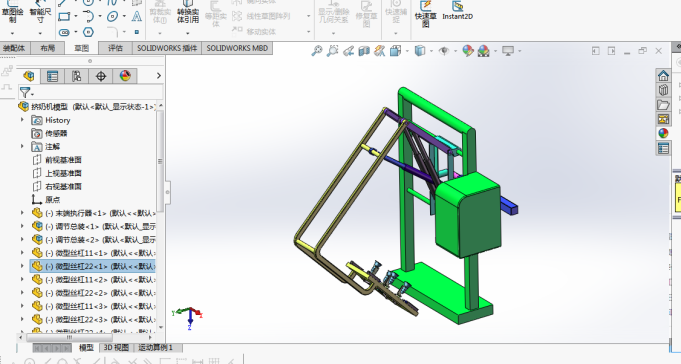
Task: Switch to SOLIDWORKS MBD tab
Action: (237, 48)
